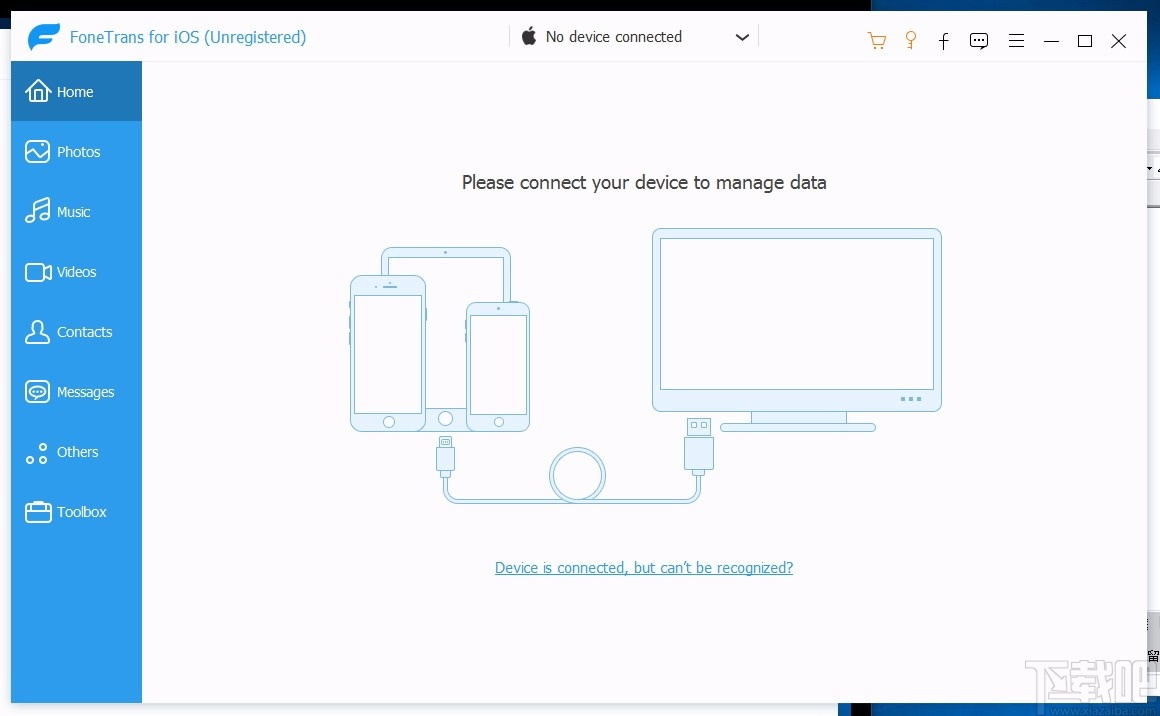Screen dimensions: 1160x716
Task: Click the Contacts person icon
Action: [36, 331]
